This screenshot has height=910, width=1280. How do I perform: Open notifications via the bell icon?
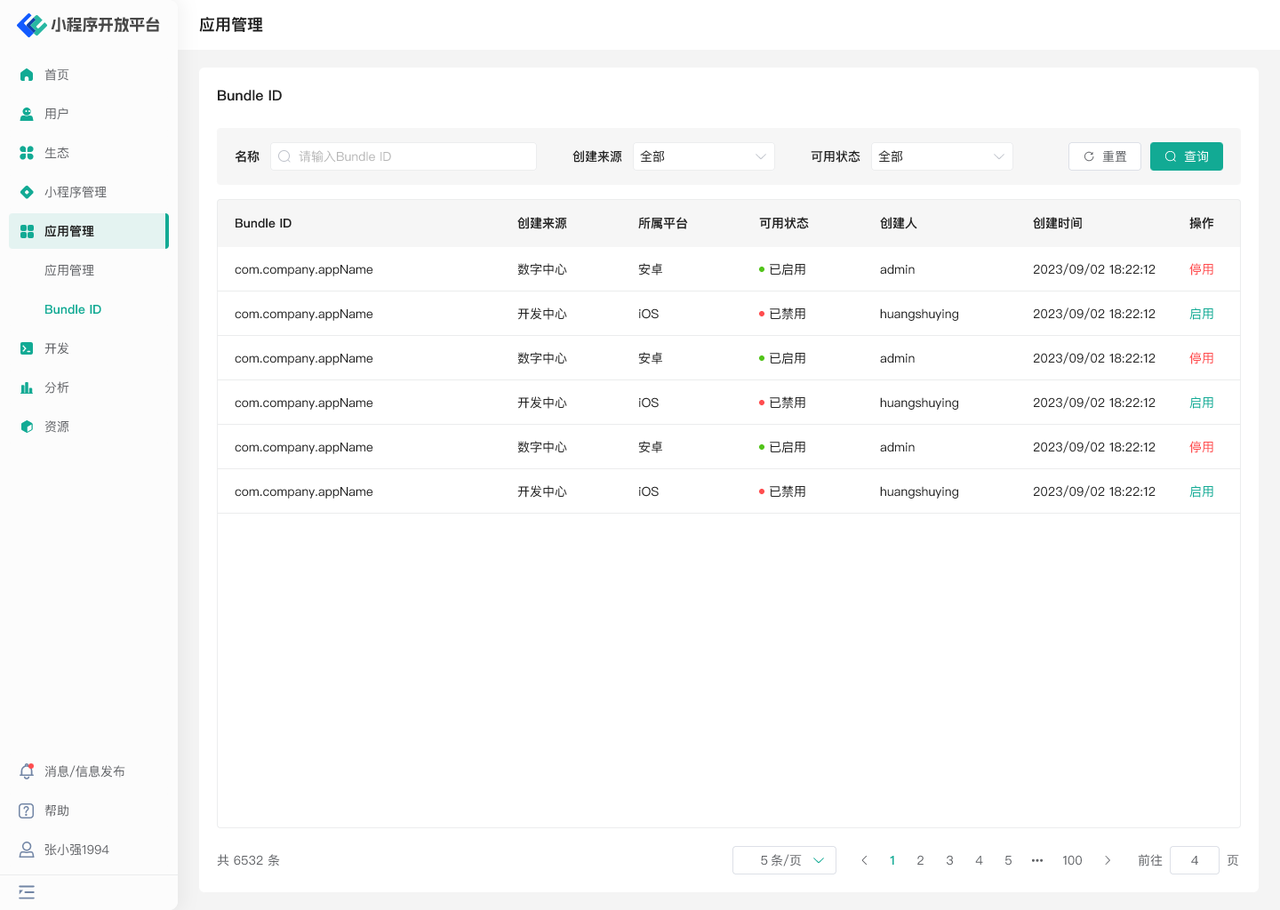pyautogui.click(x=27, y=771)
